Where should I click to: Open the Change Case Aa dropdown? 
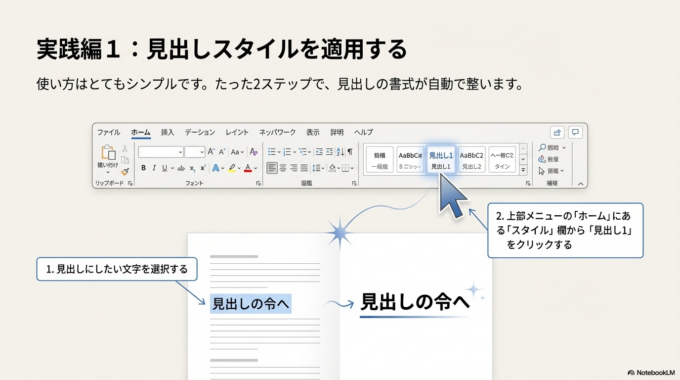237,152
